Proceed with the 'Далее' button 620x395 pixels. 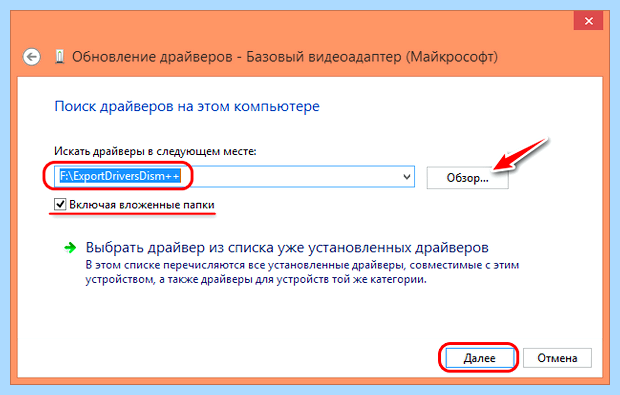click(x=479, y=358)
